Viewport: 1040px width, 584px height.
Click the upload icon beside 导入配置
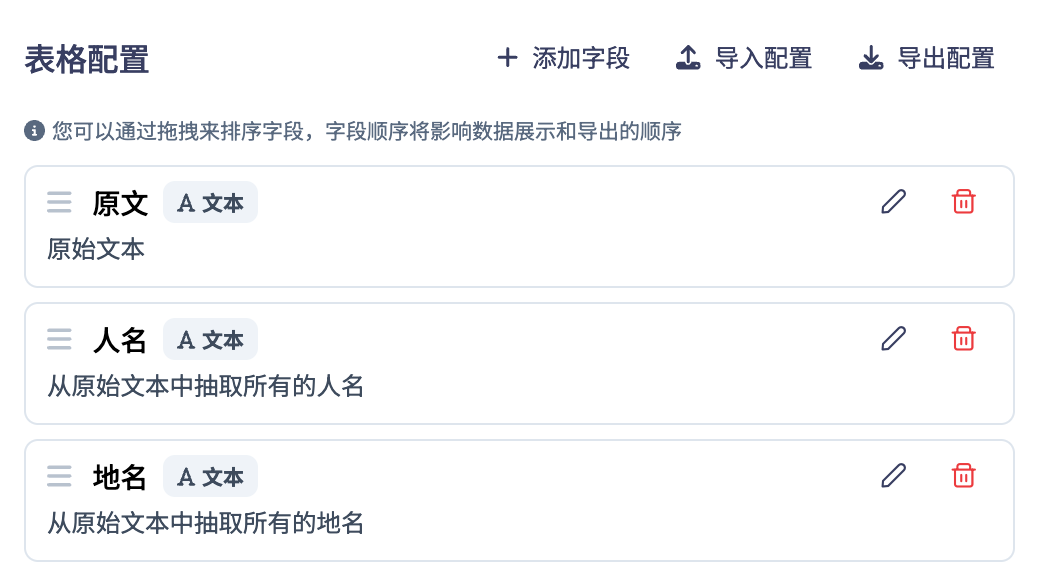(x=687, y=59)
